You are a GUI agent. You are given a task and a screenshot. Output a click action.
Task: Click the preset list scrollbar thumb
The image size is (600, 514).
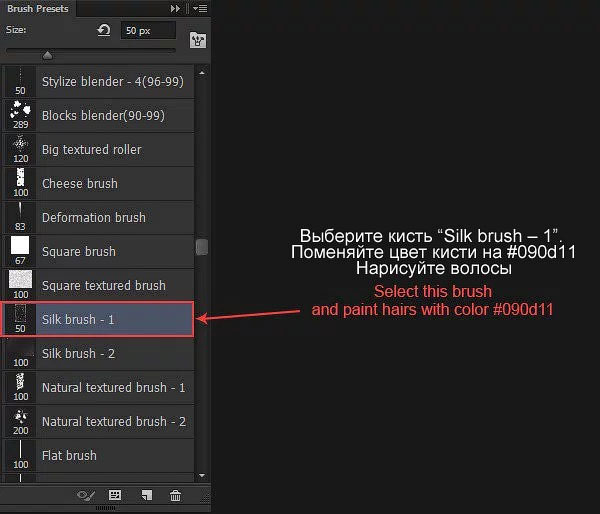point(202,247)
